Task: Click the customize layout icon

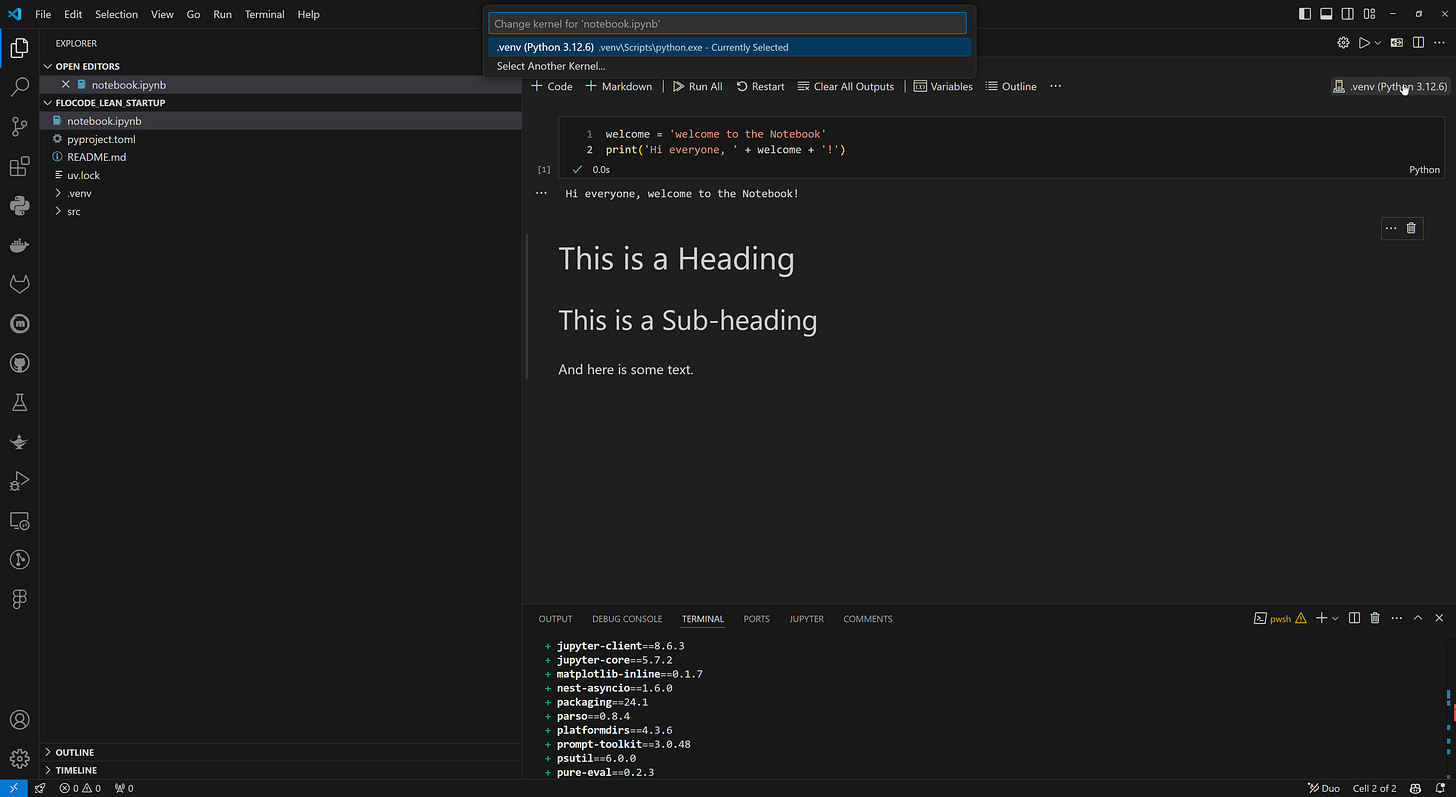Action: [1369, 14]
